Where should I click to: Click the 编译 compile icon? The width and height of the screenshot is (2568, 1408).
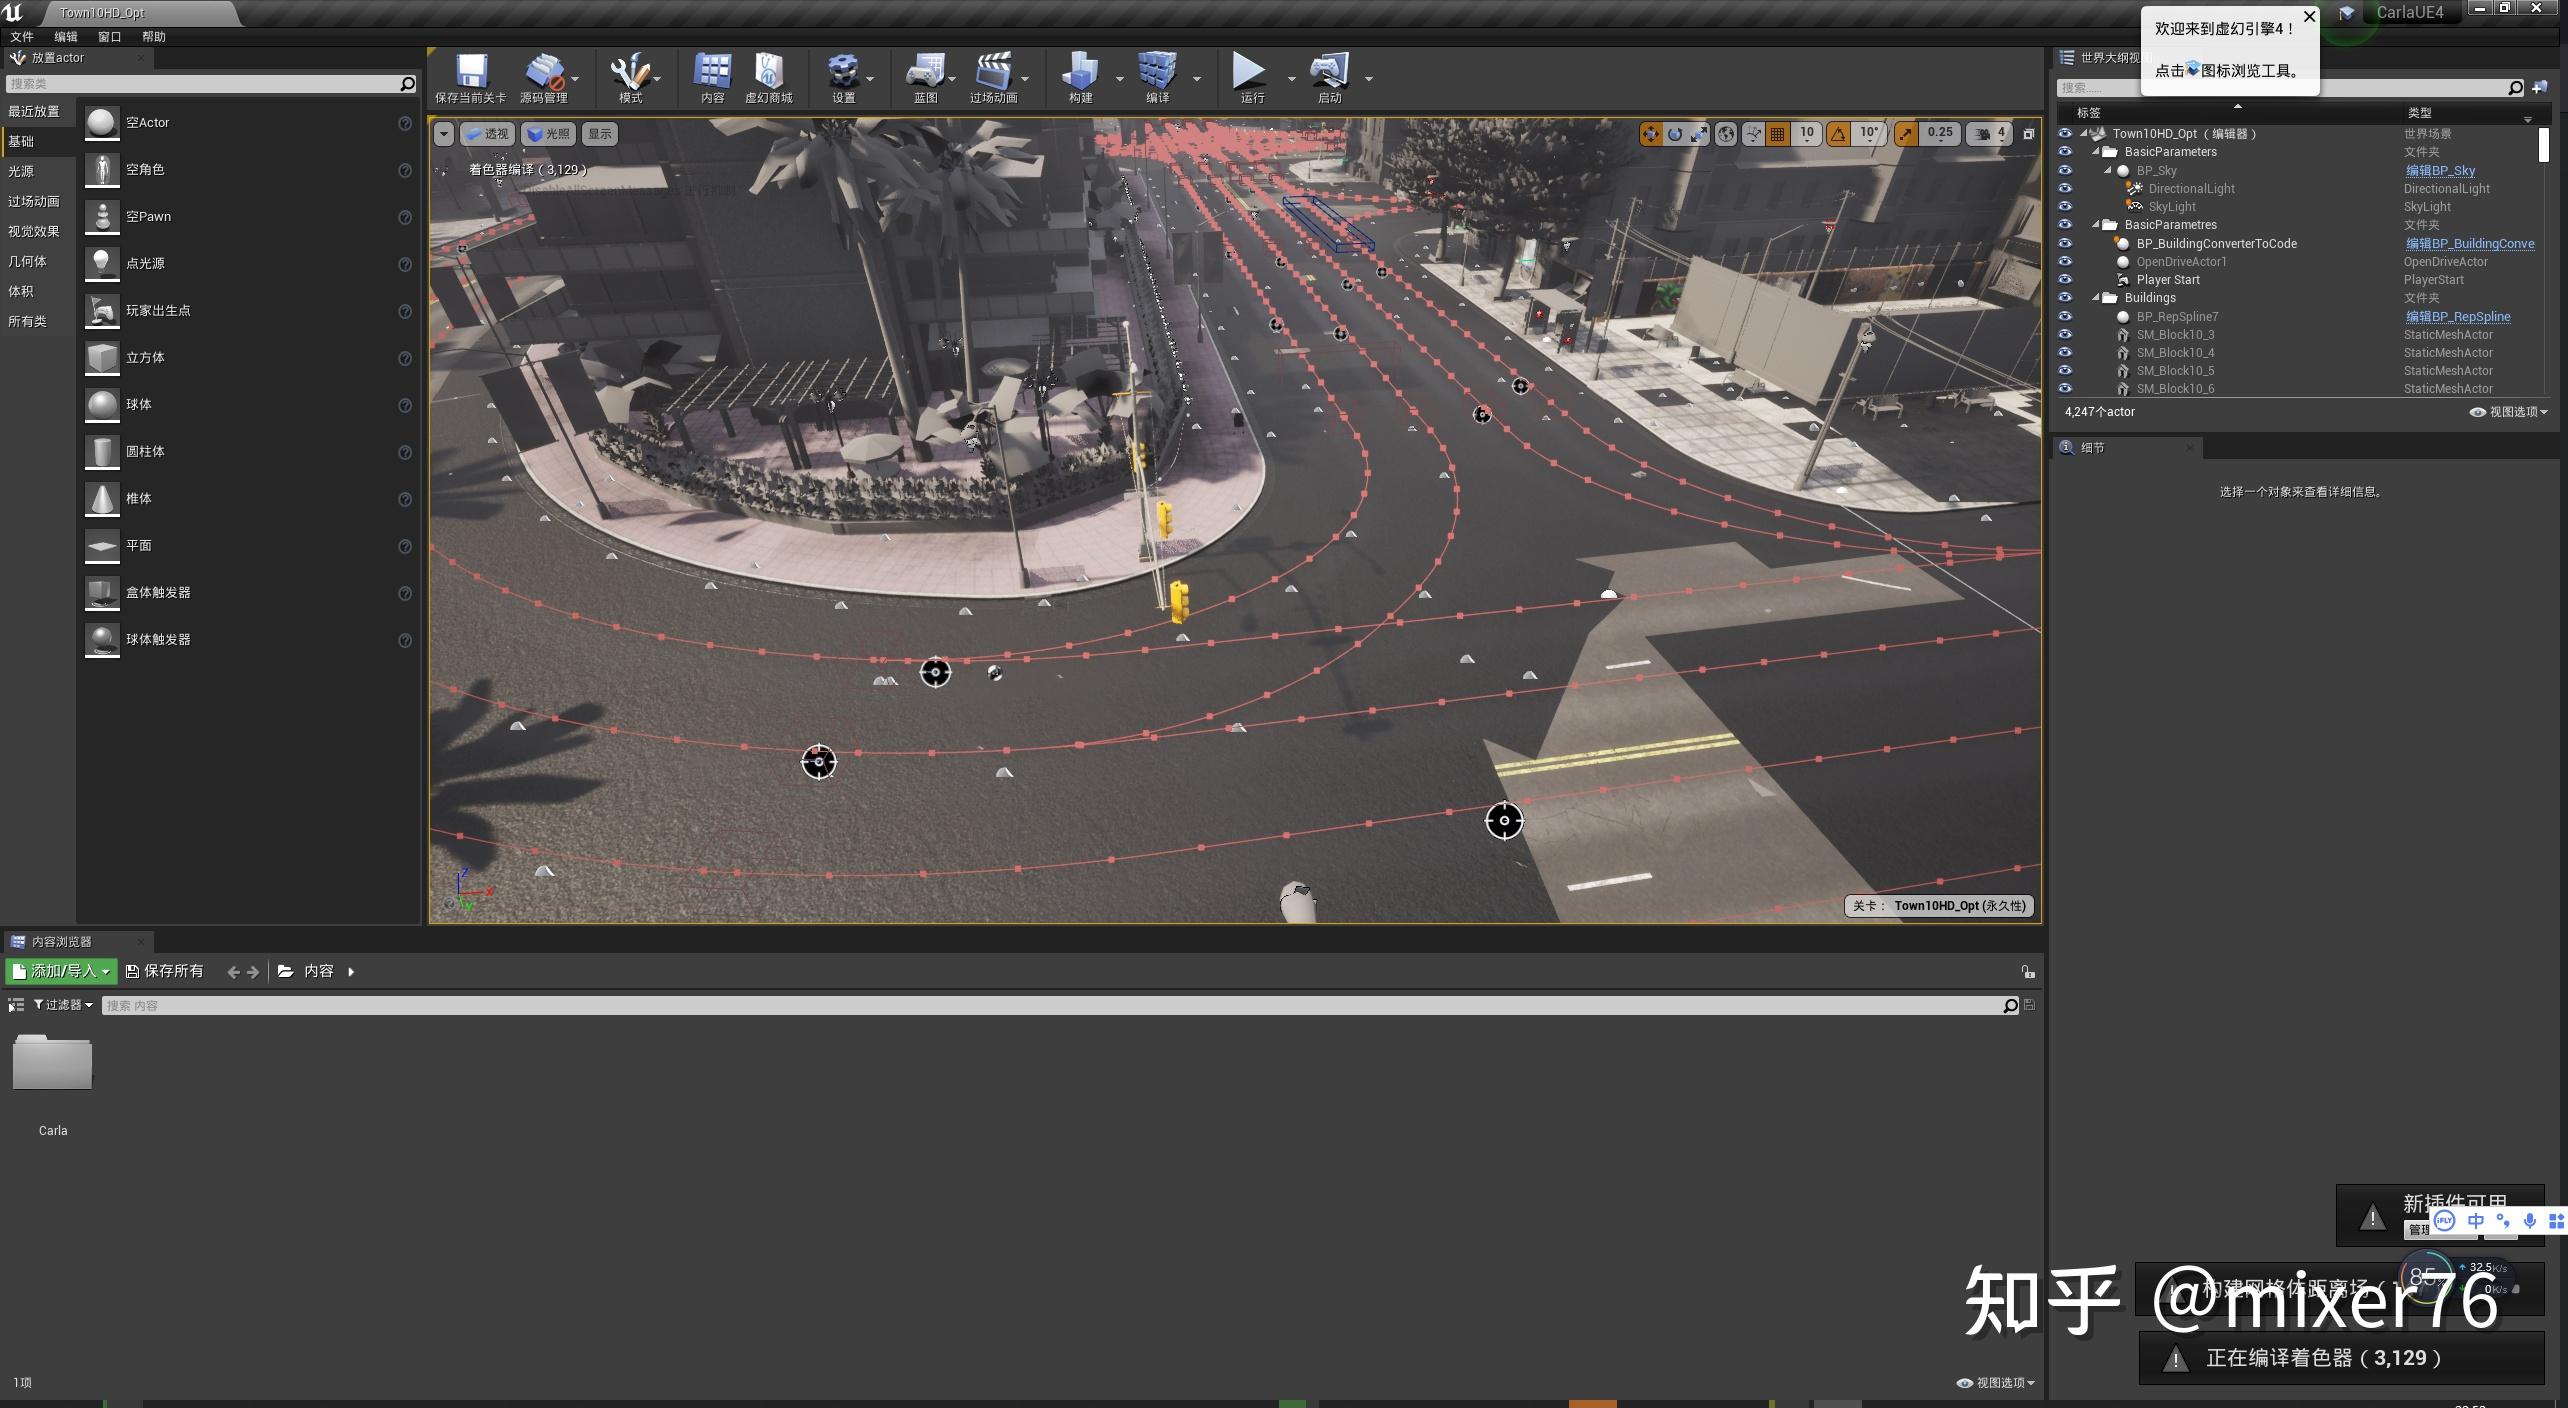pyautogui.click(x=1157, y=78)
